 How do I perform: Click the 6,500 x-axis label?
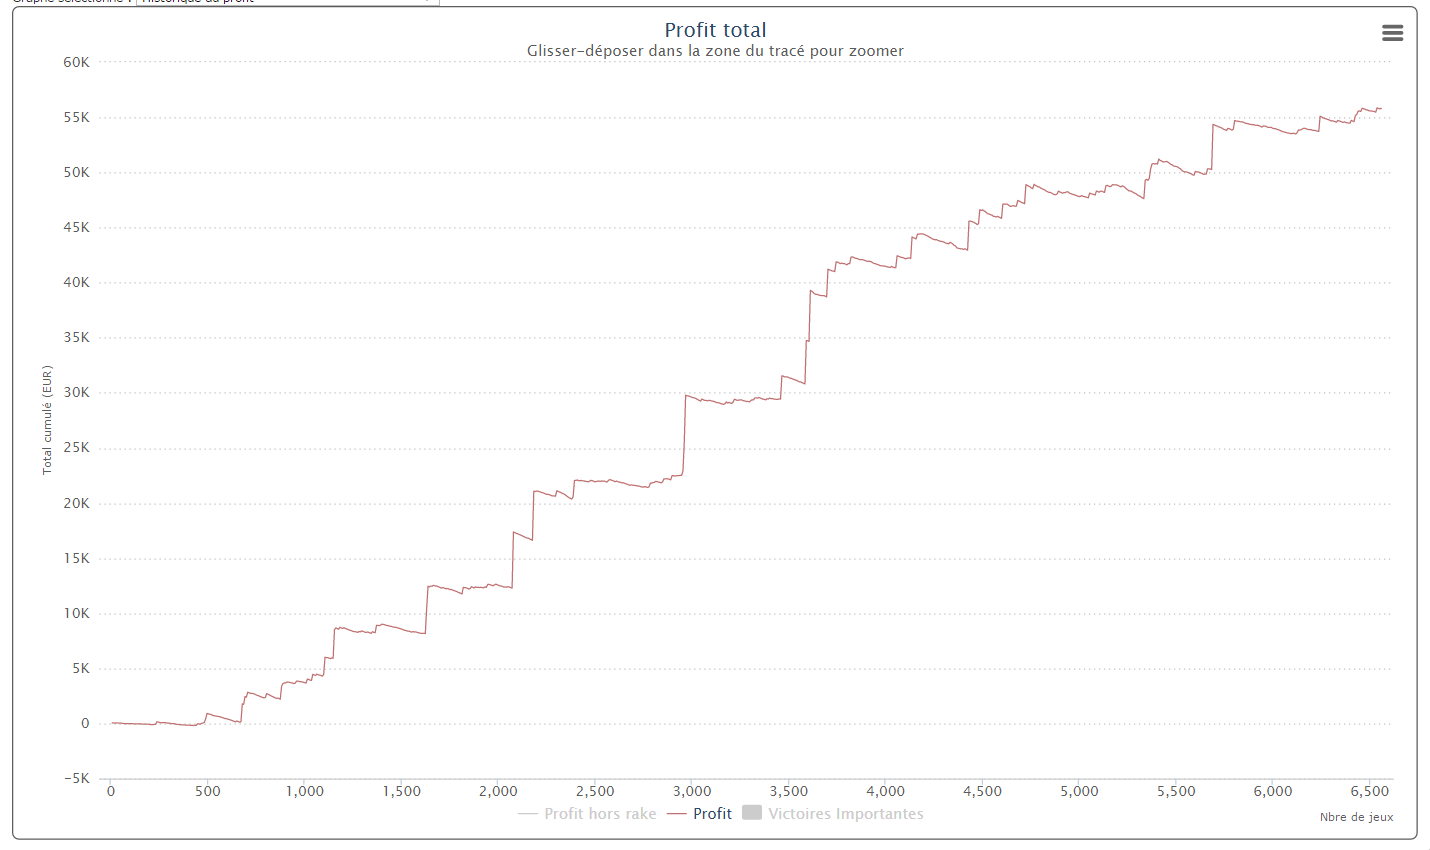pos(1370,791)
